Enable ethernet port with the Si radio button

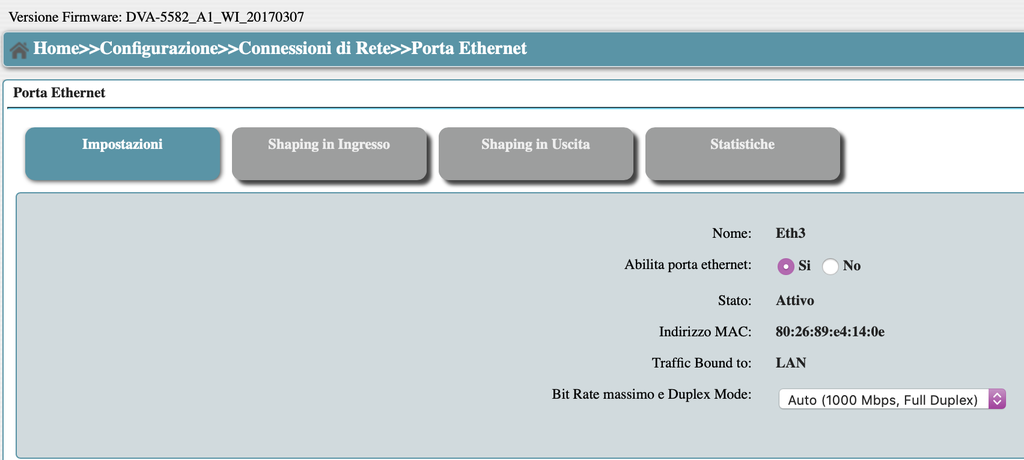pyautogui.click(x=786, y=267)
